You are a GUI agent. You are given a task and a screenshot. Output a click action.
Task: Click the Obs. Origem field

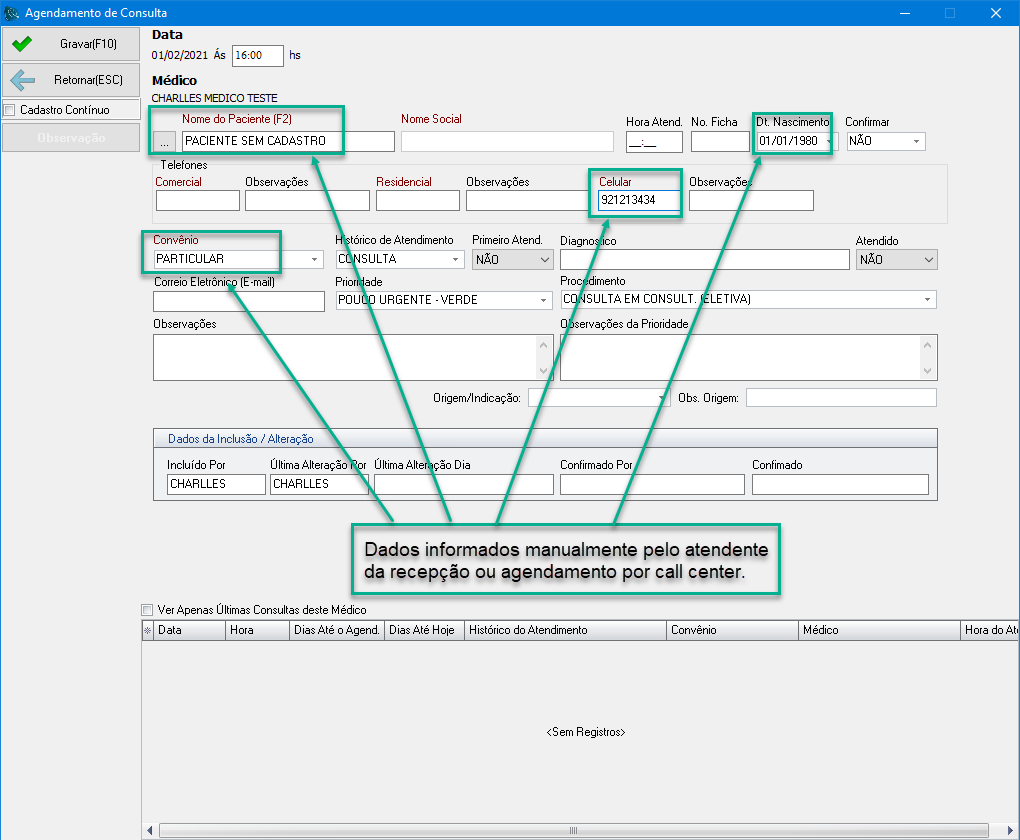[841, 398]
